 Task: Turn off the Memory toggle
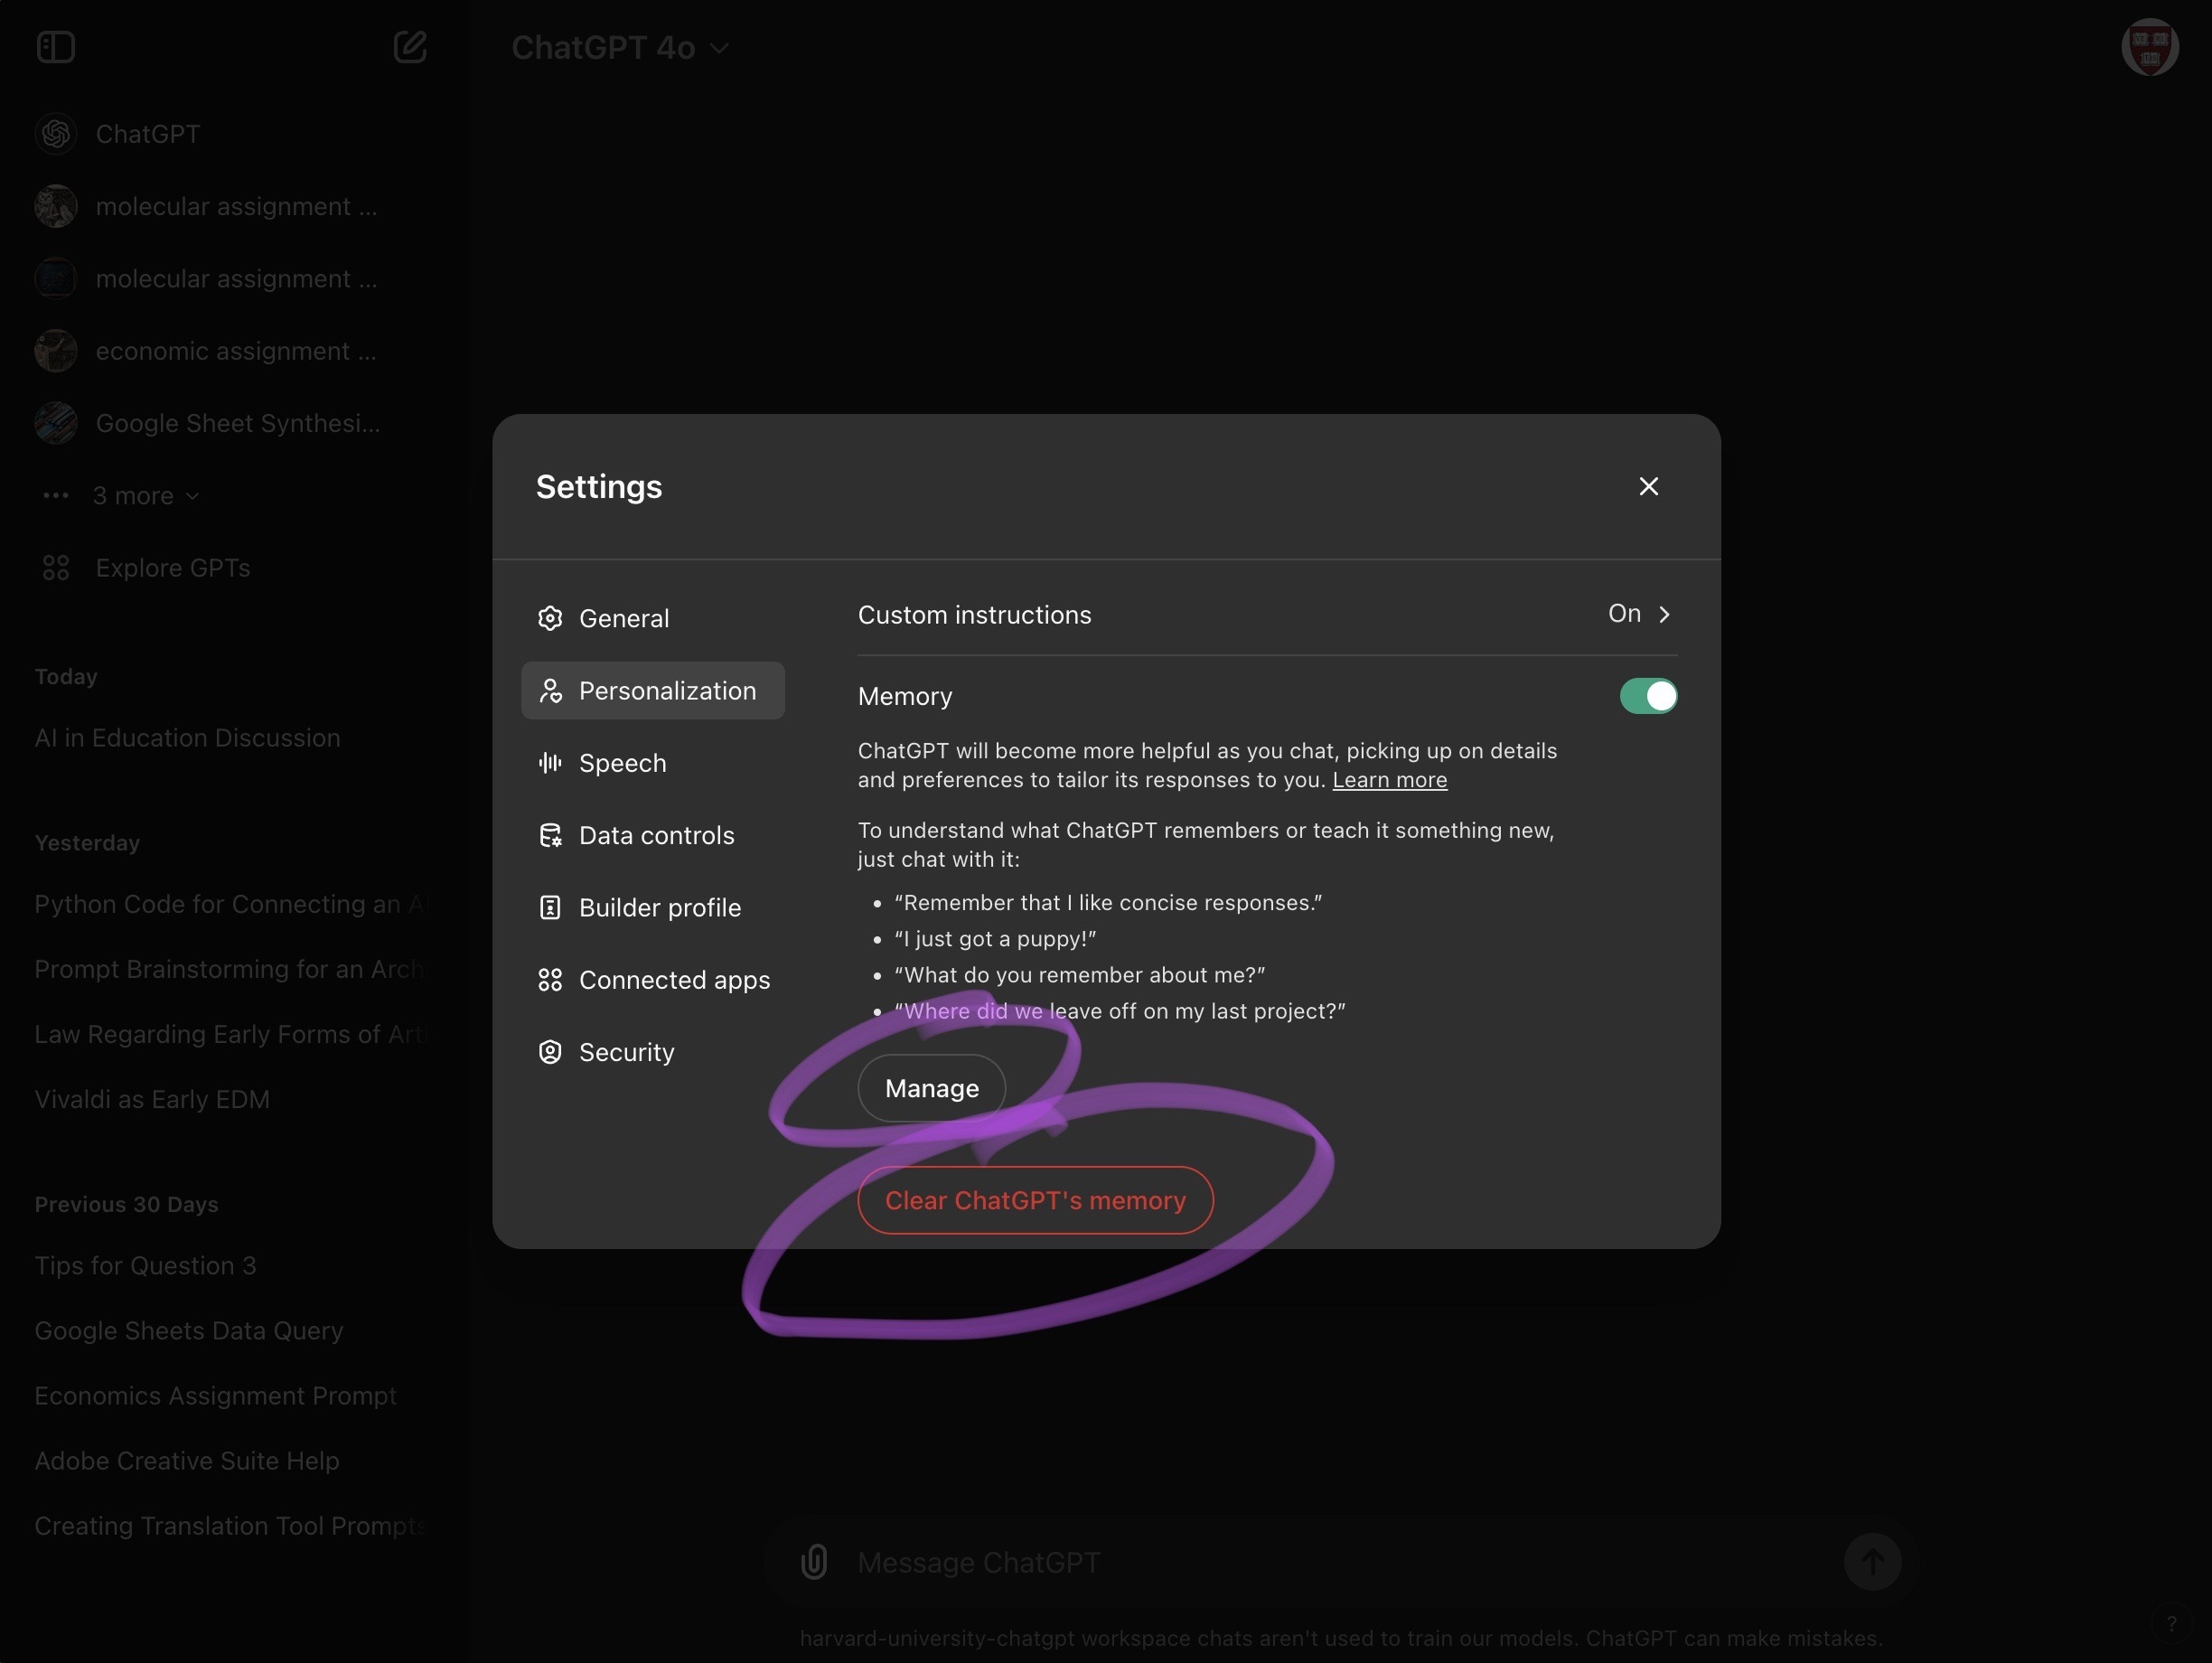click(1647, 696)
